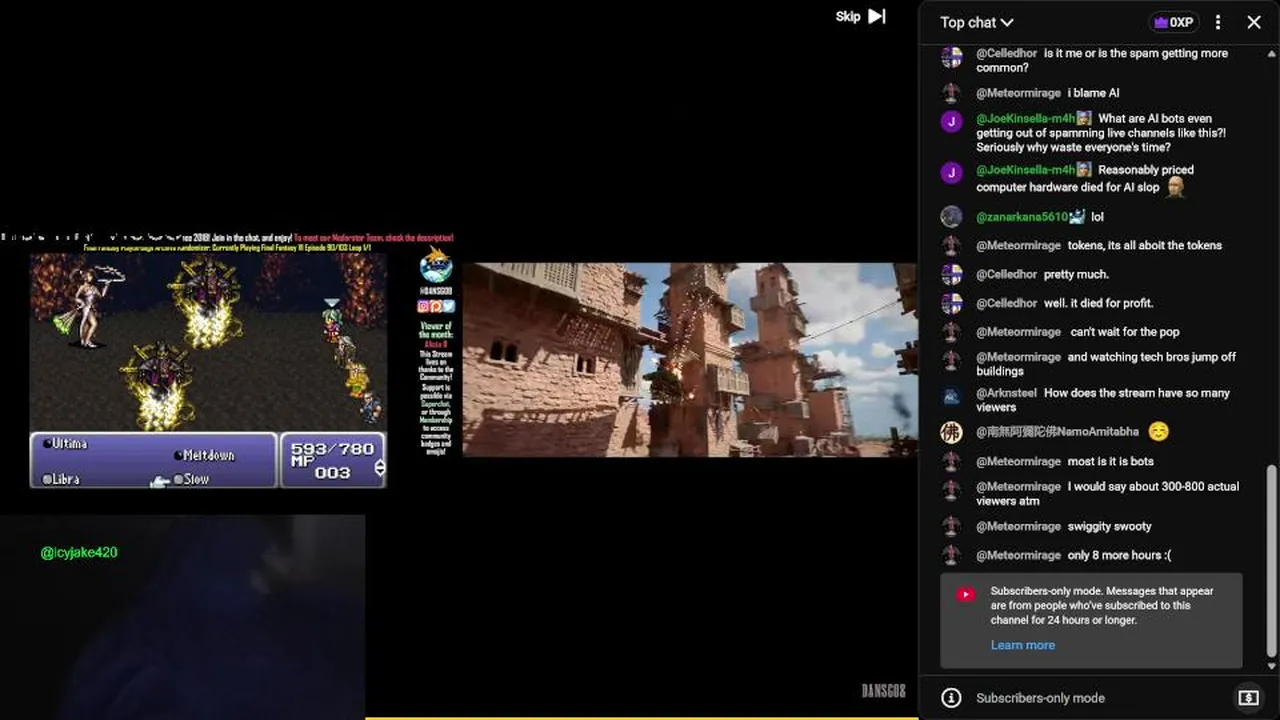Screen dimensions: 1280x720
Task: Open @JoeKinsella-m4h avatar on AI bots message
Action: 952,121
